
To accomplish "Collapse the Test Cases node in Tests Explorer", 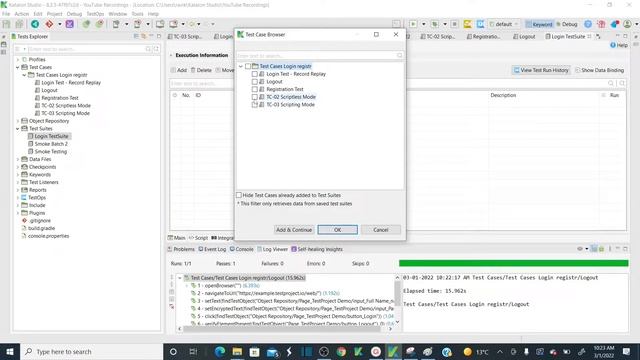I will (x=18, y=67).
